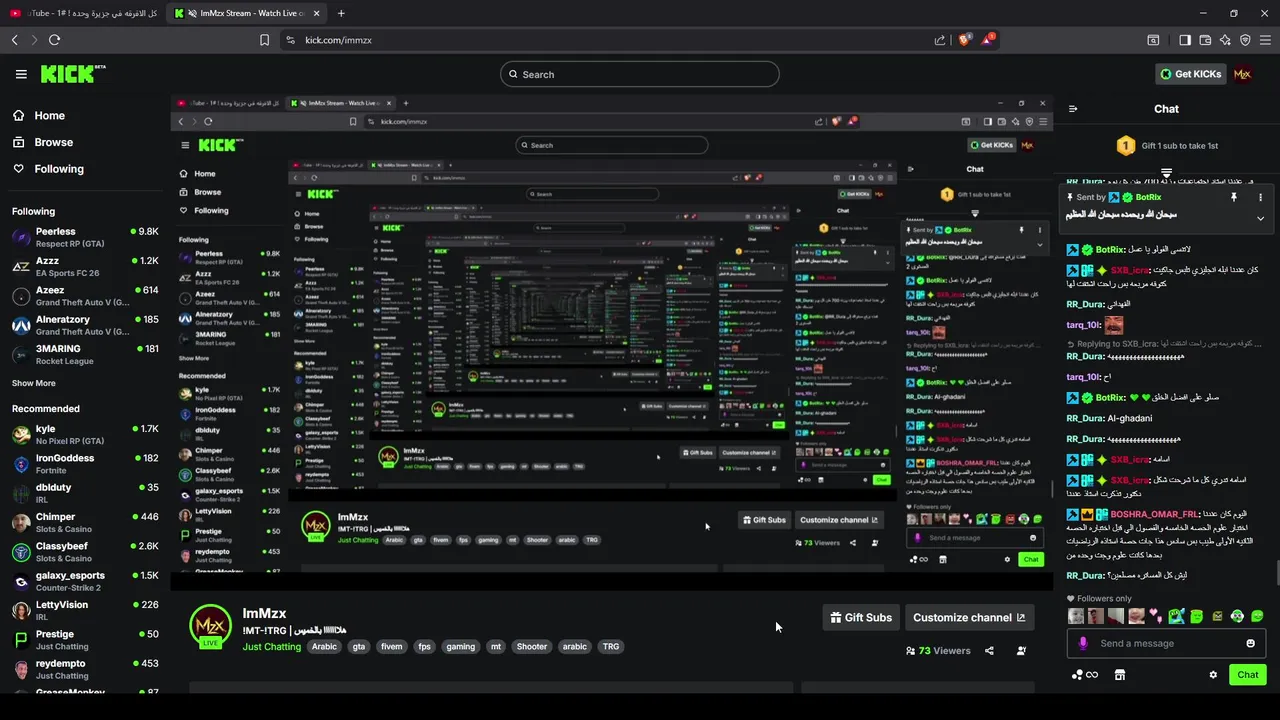
Task: Unpin the pinned BotRix message
Action: [x=1234, y=198]
